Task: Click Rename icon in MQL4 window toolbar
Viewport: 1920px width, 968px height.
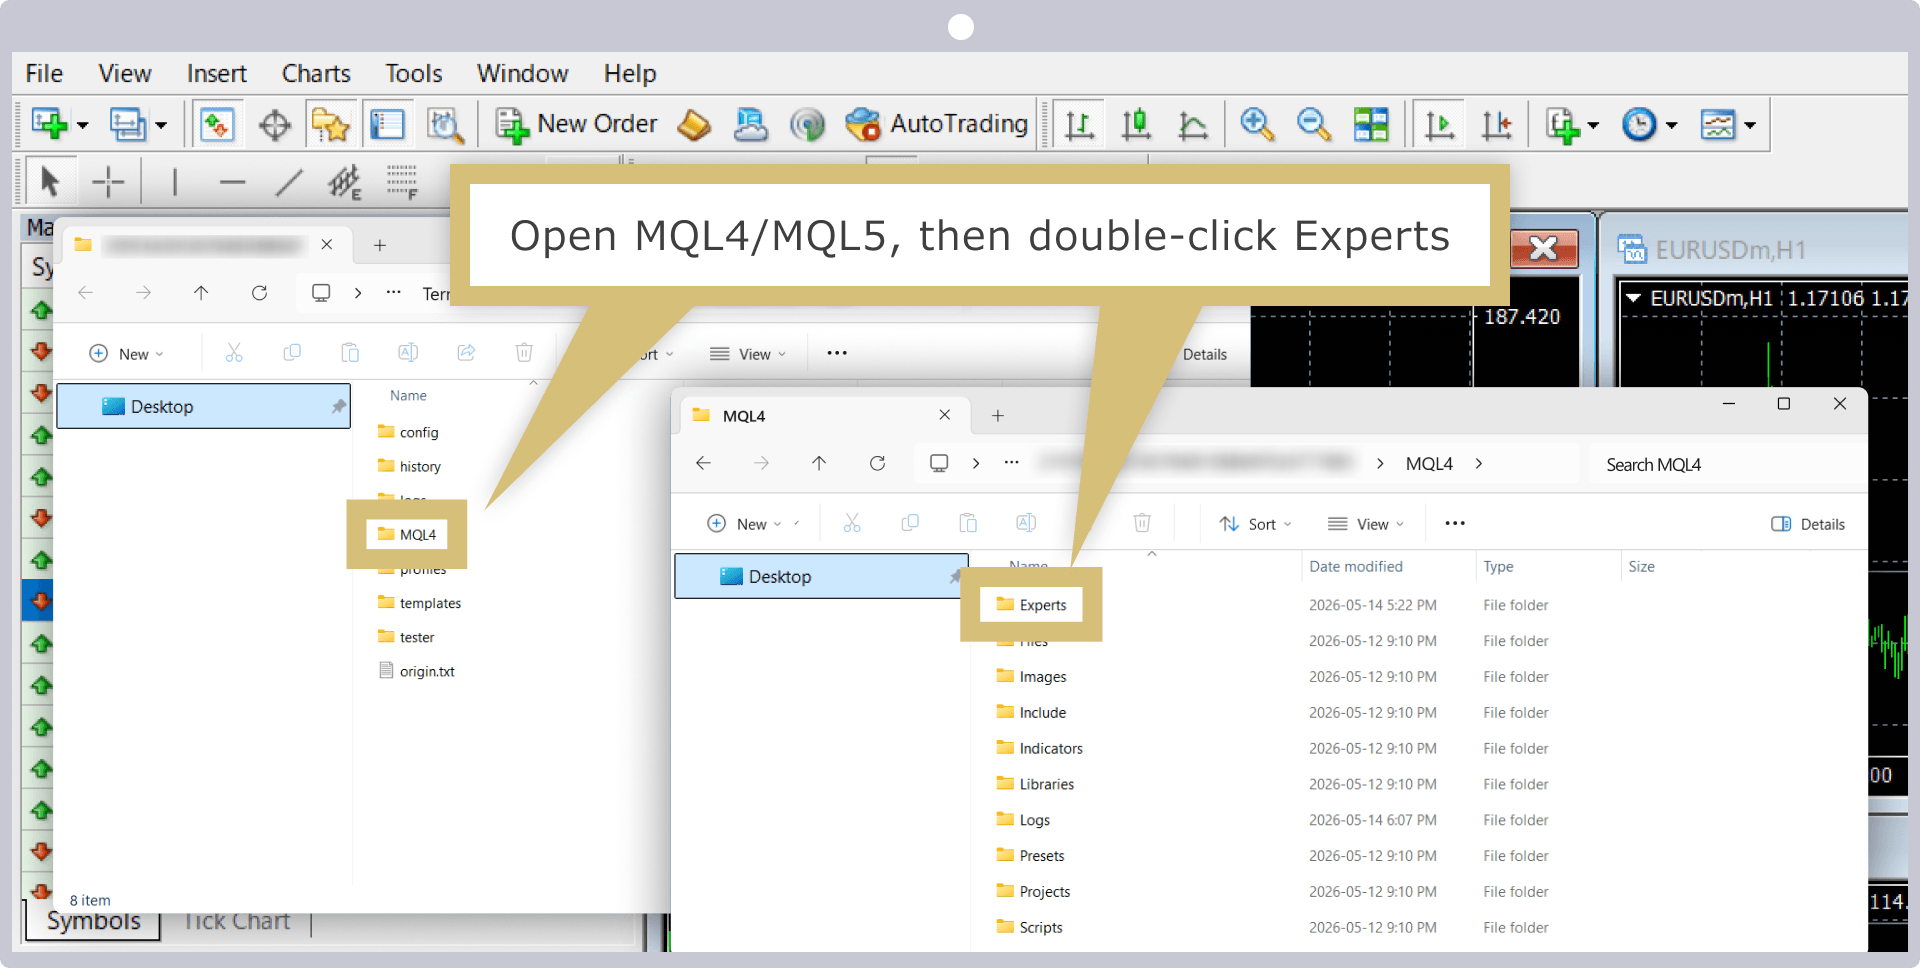Action: [x=1026, y=523]
